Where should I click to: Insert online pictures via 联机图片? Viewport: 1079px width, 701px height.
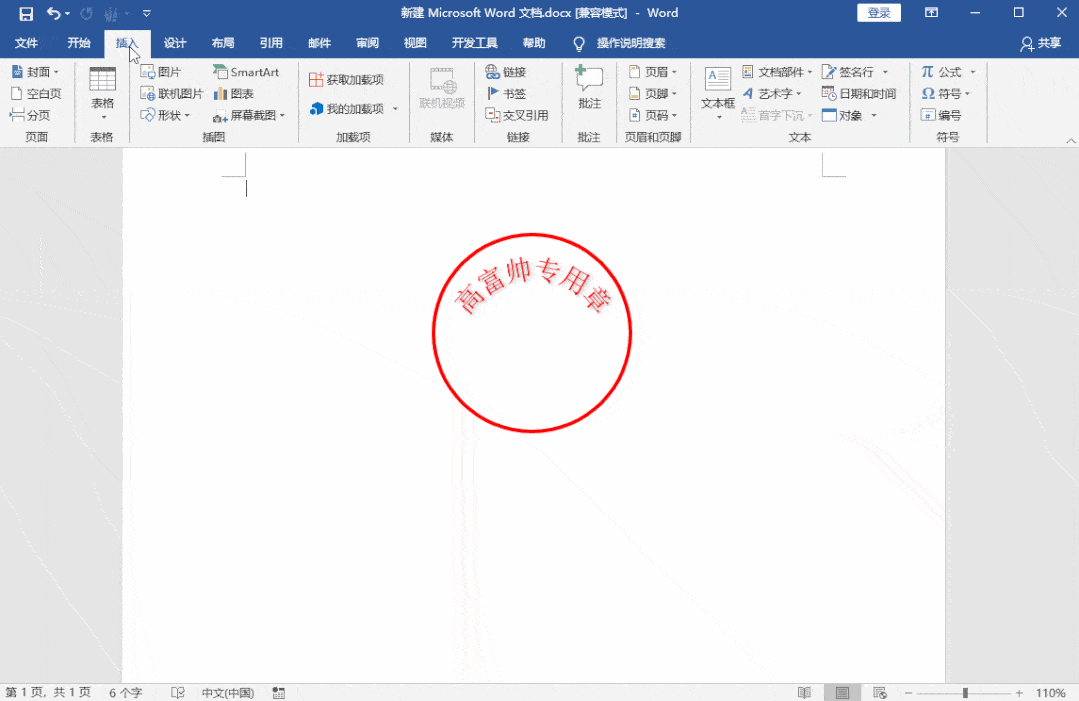171,94
